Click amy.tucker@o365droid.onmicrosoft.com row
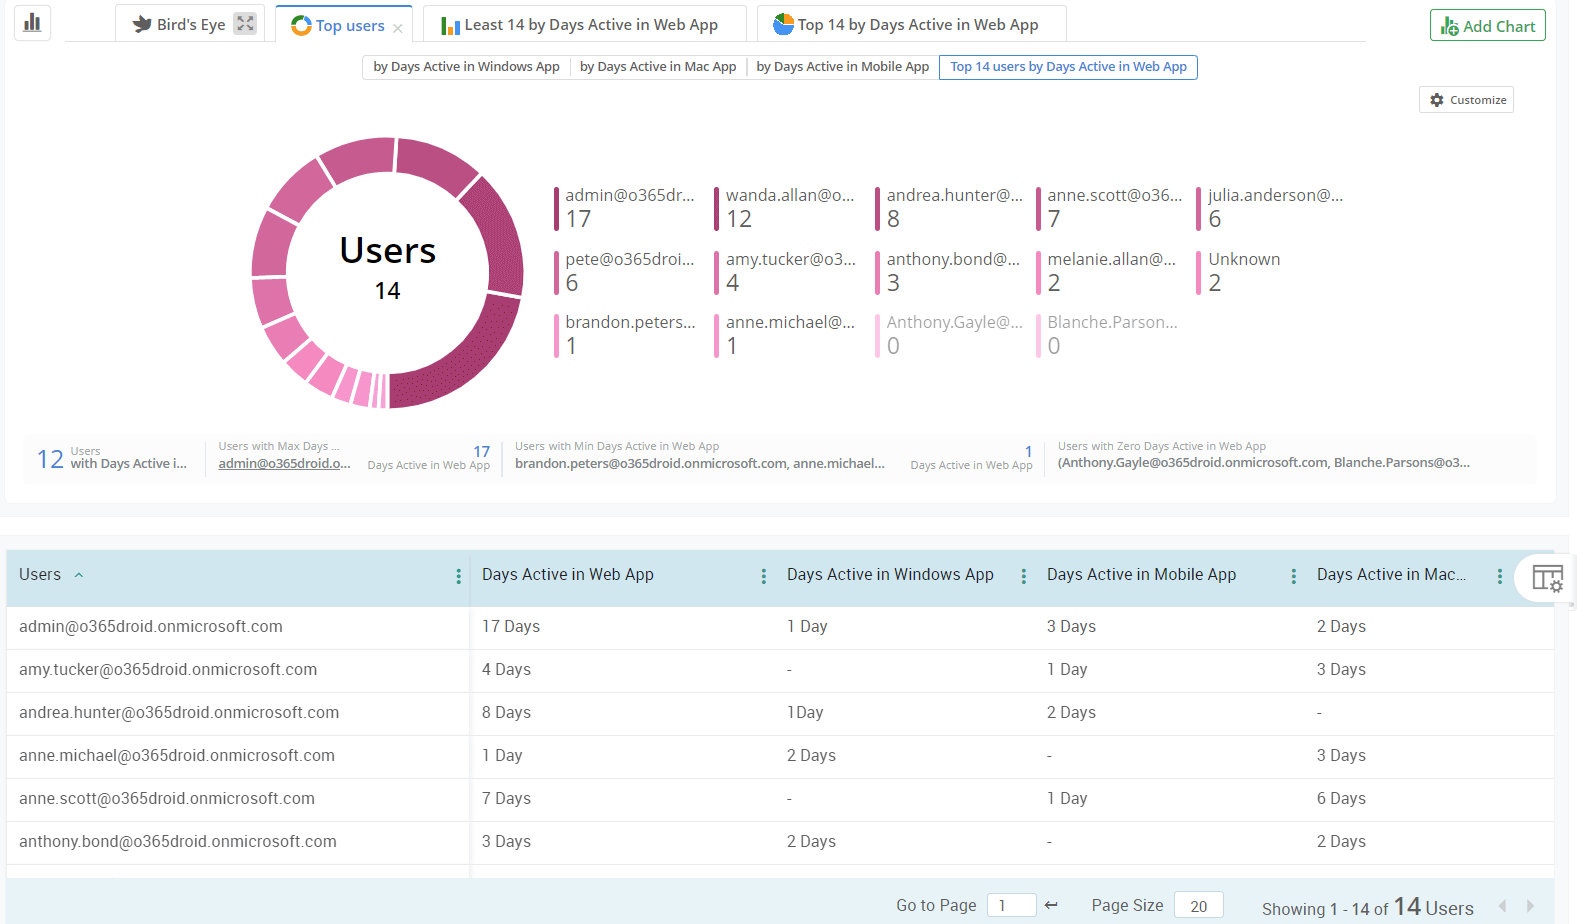 tap(780, 670)
